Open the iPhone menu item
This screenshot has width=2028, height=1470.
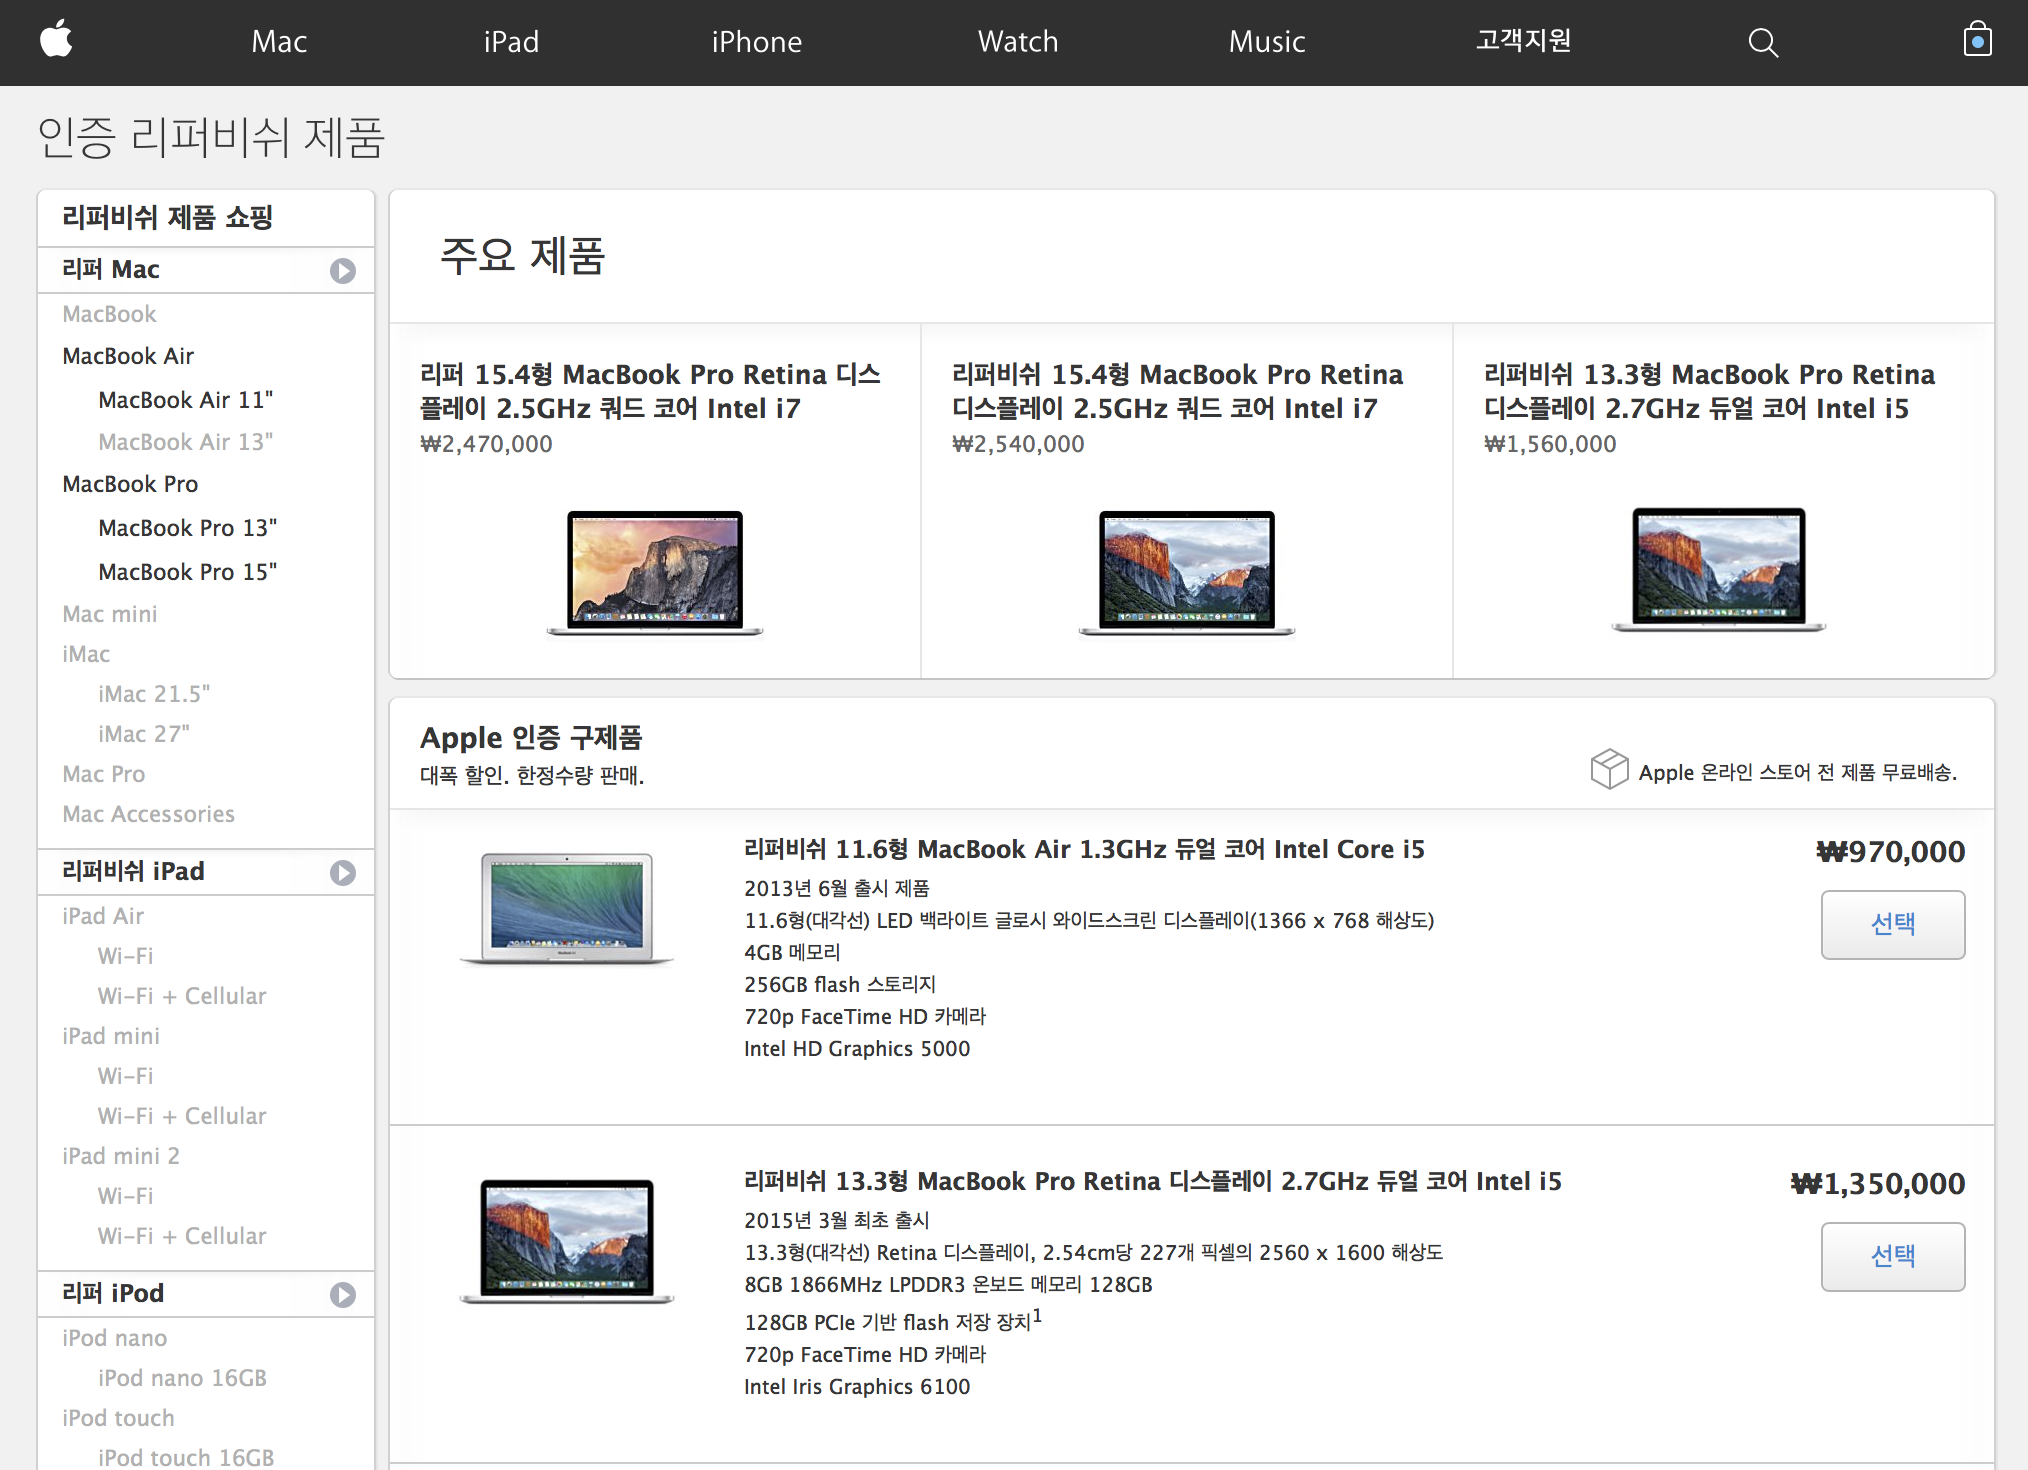pos(756,42)
